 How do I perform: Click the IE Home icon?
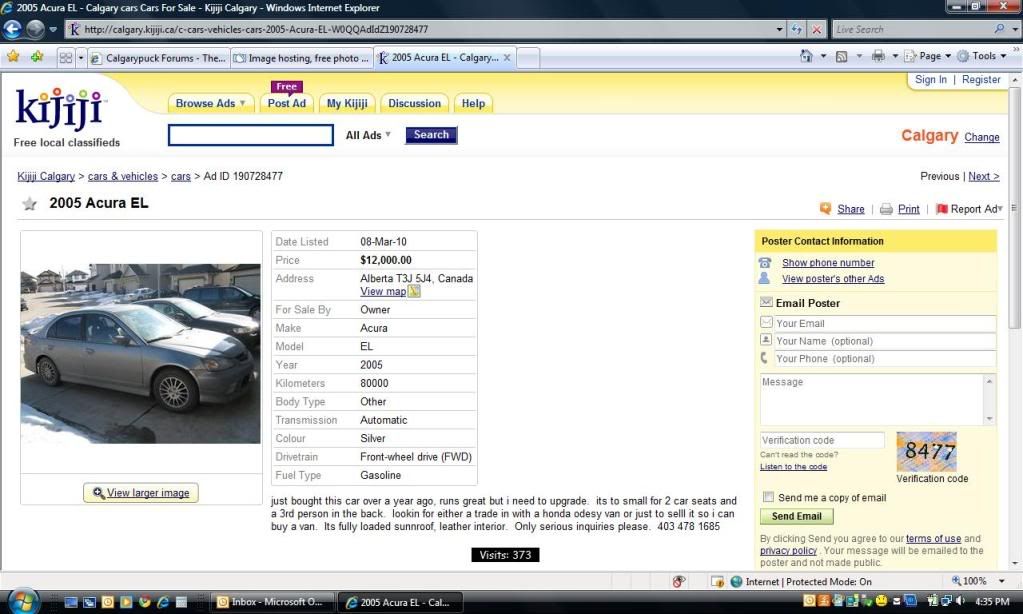(x=806, y=57)
